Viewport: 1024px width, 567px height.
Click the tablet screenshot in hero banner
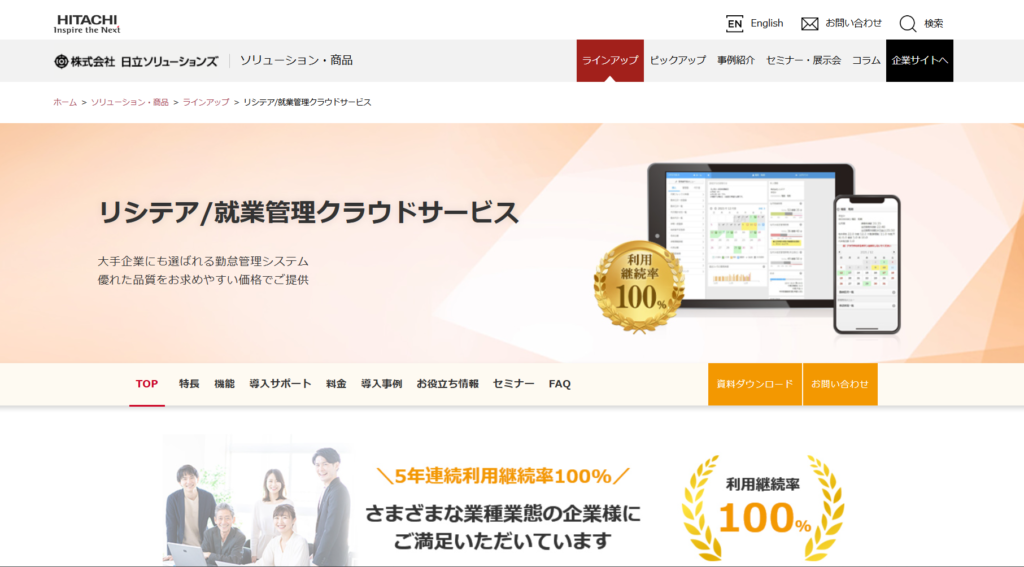click(750, 235)
